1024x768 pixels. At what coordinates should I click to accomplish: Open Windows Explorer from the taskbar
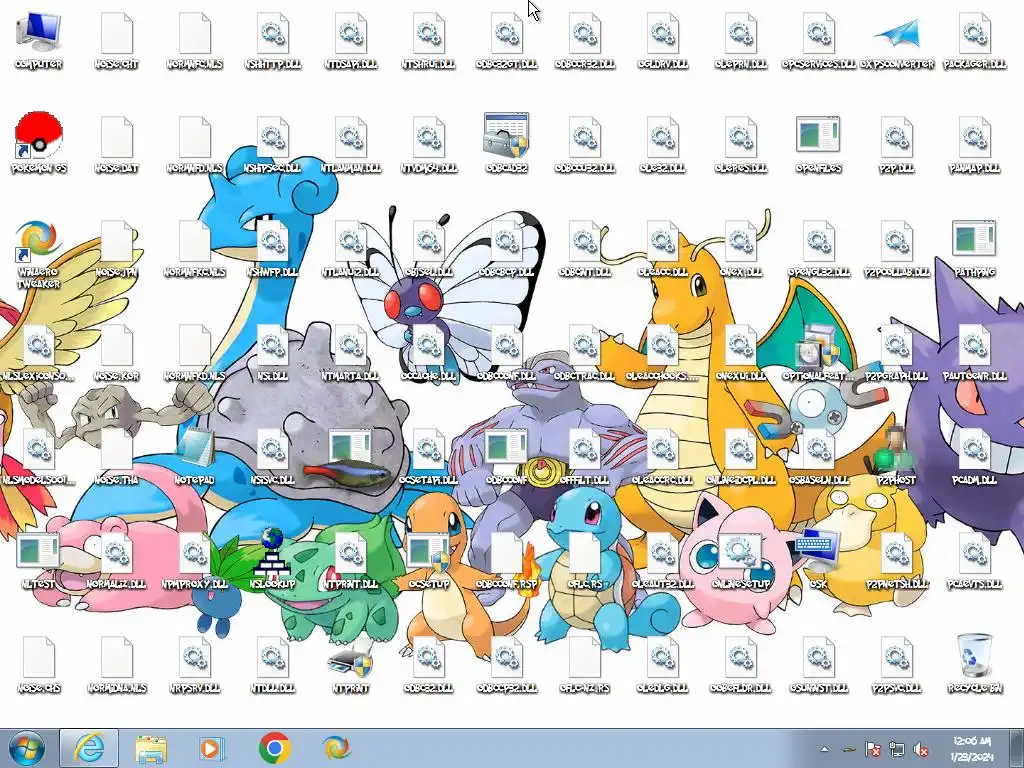[151, 748]
